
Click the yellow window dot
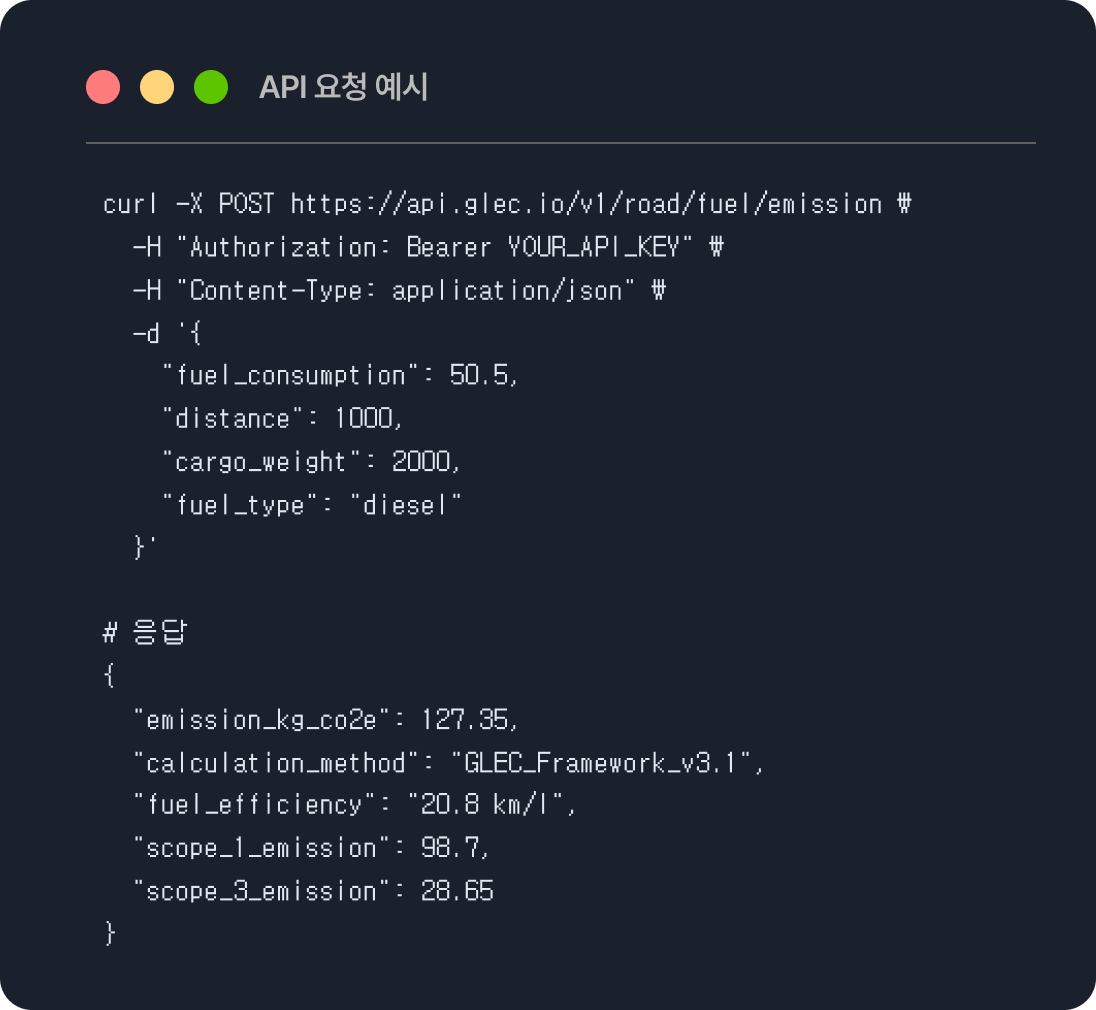(157, 87)
